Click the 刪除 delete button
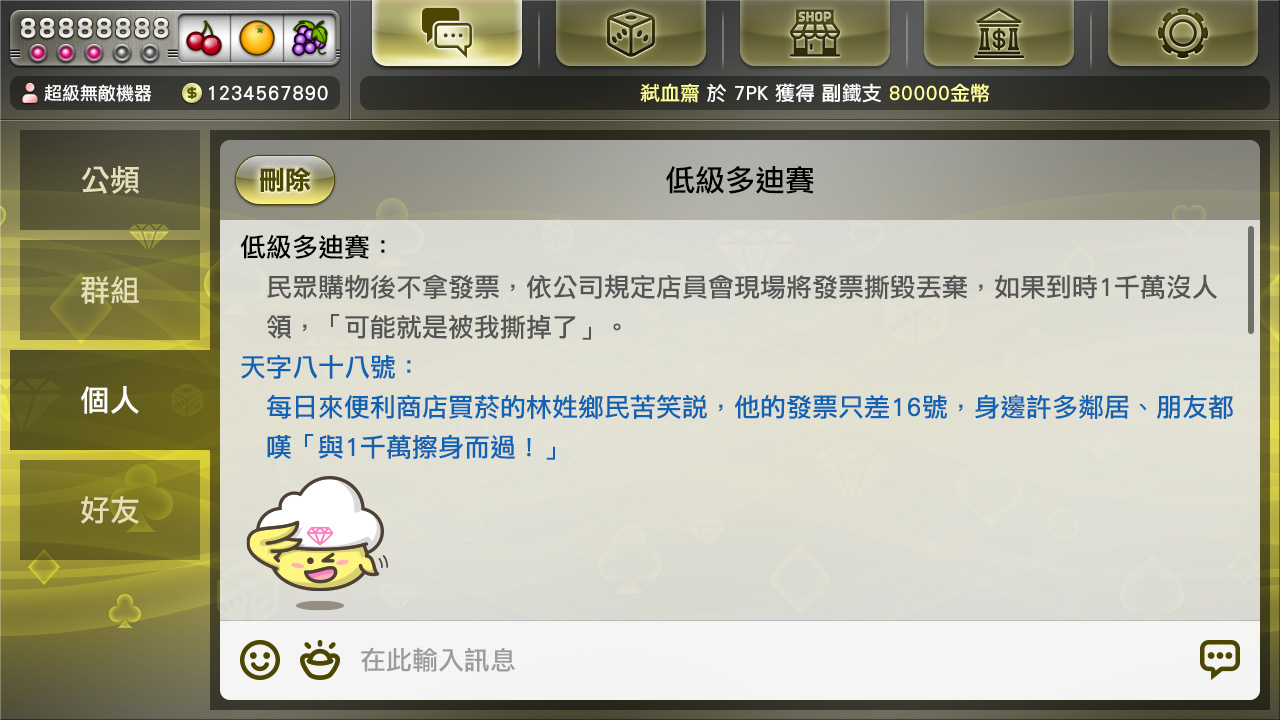The width and height of the screenshot is (1280, 720). (x=285, y=180)
